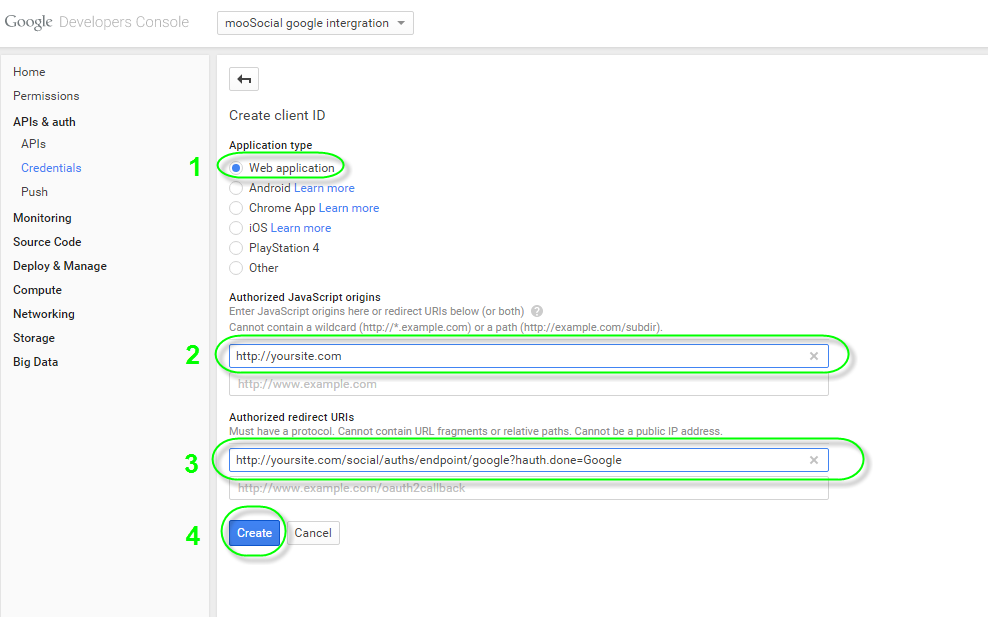988x617 pixels.
Task: Click the help question mark icon
Action: click(x=537, y=311)
